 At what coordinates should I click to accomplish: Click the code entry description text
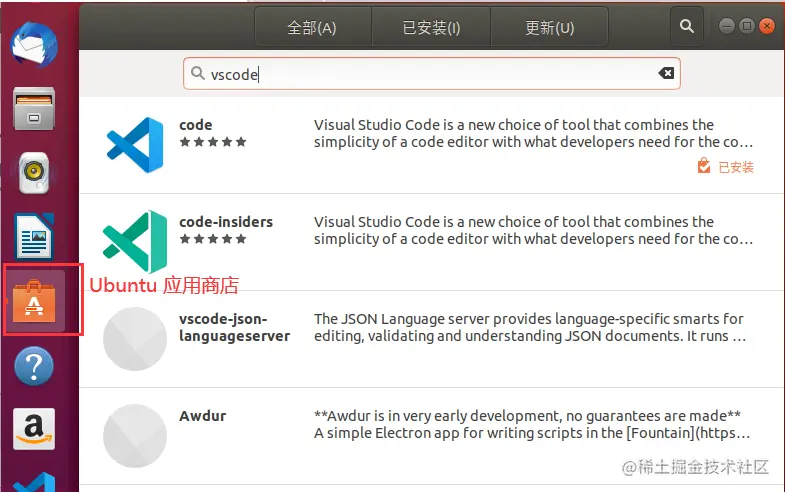point(533,133)
